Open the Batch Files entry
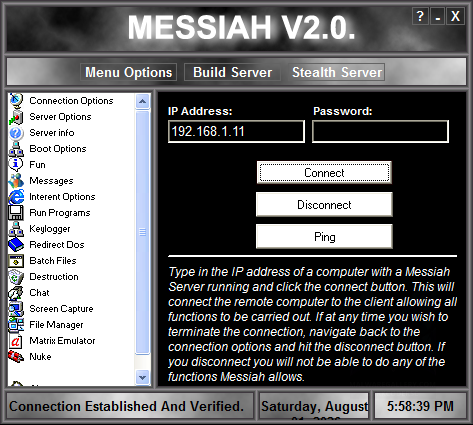The image size is (473, 425). [x=53, y=261]
